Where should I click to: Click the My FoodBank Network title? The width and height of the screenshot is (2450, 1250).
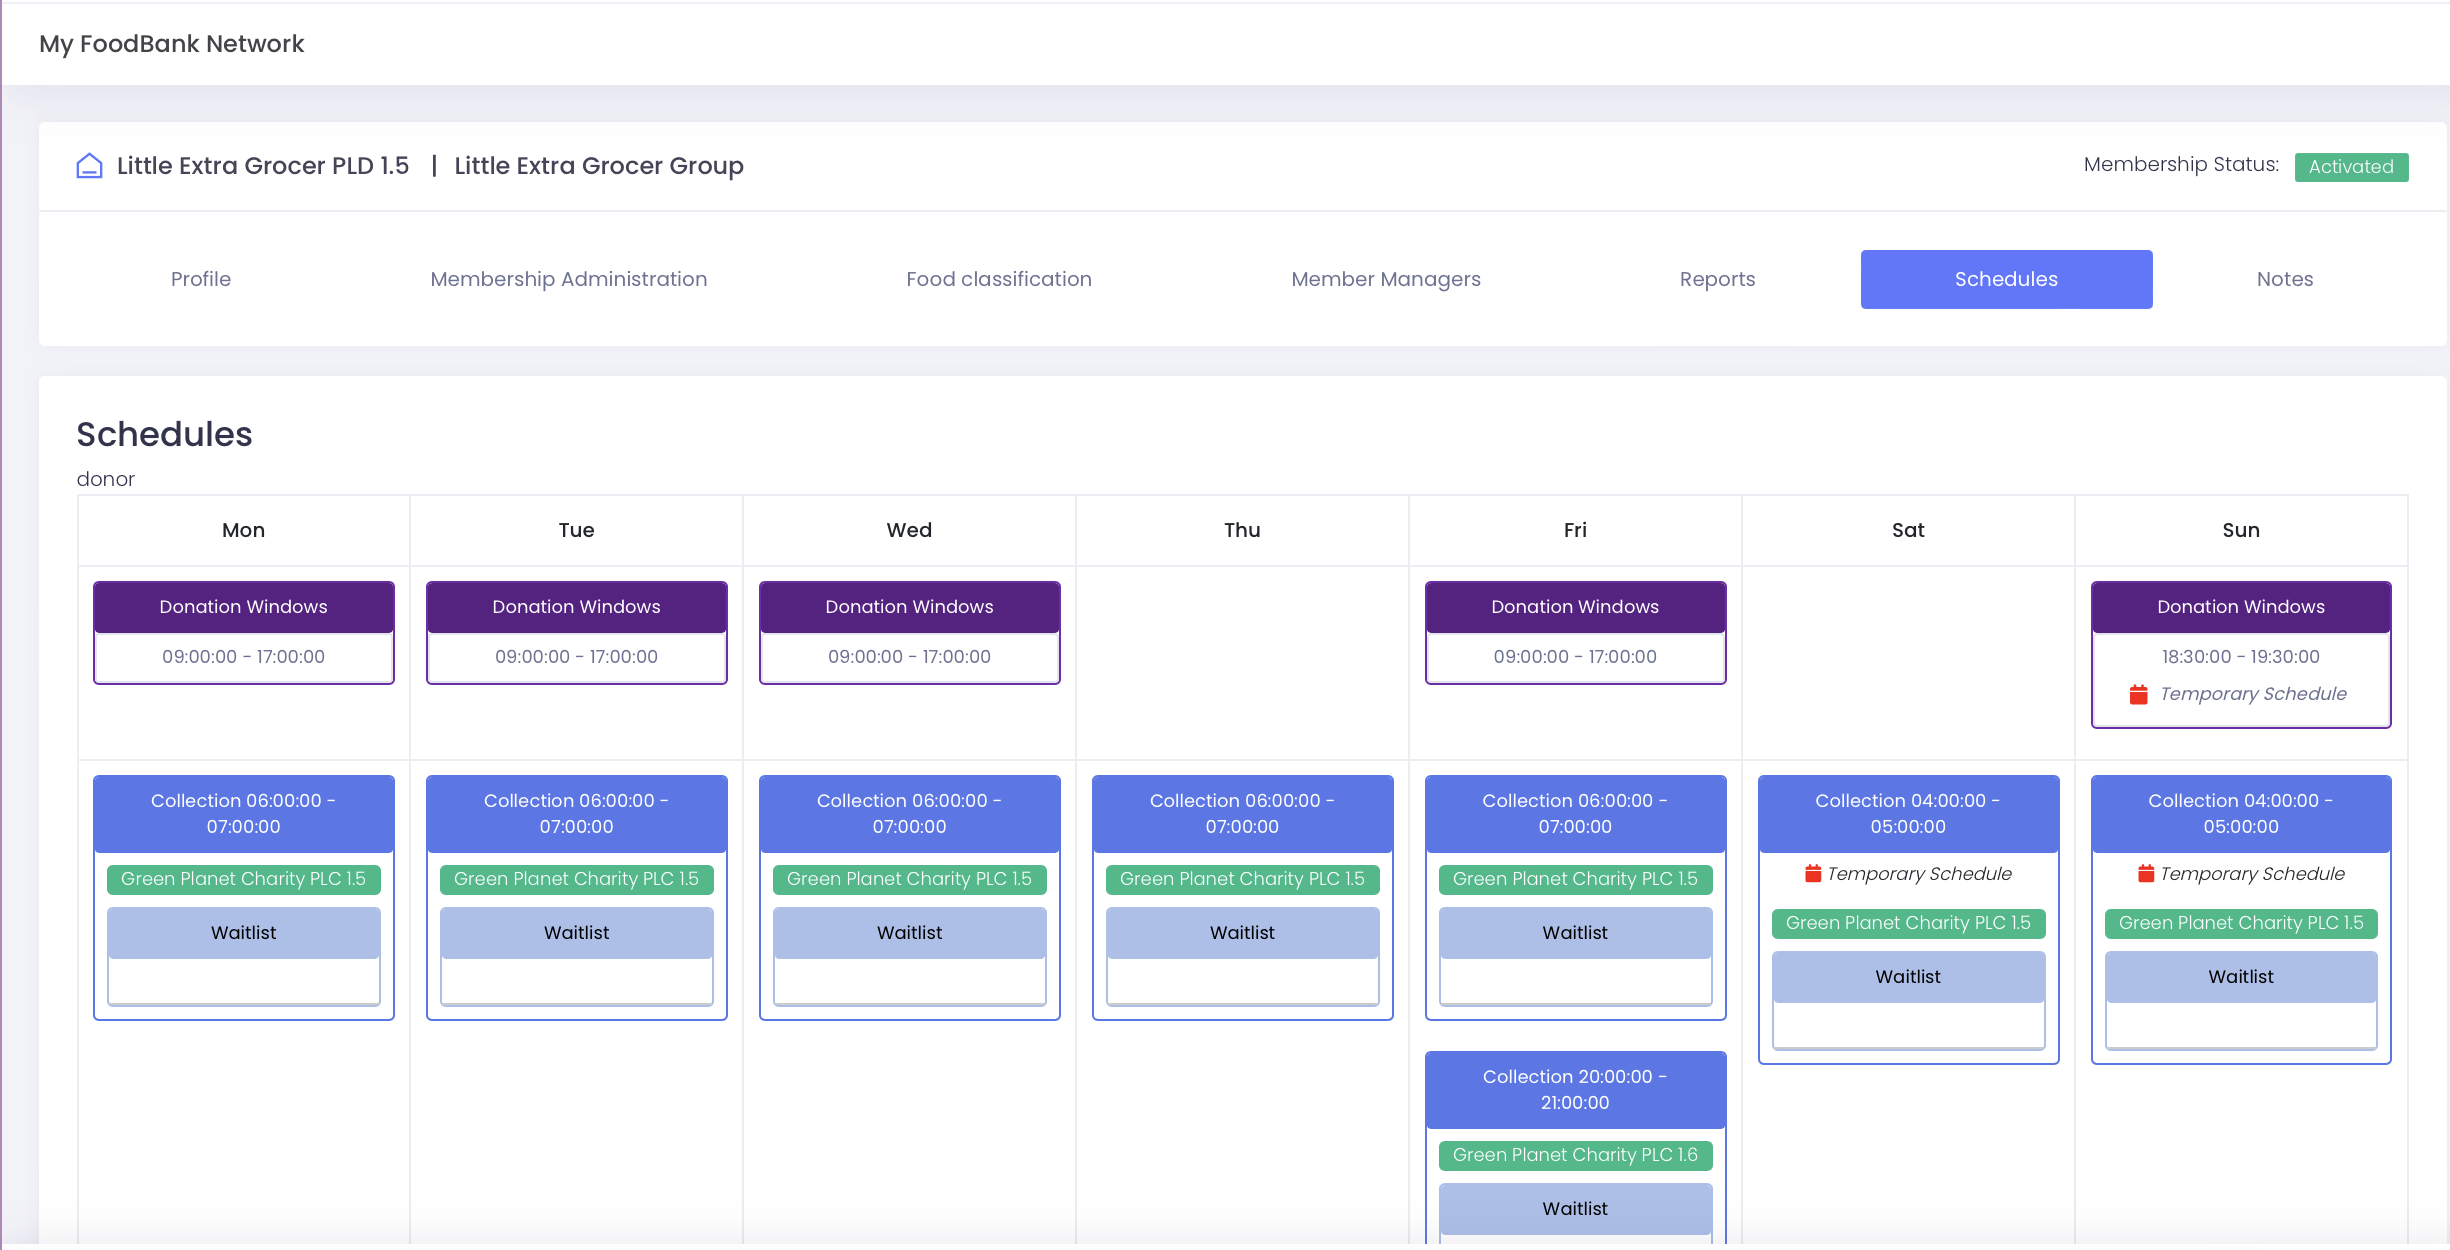(171, 44)
